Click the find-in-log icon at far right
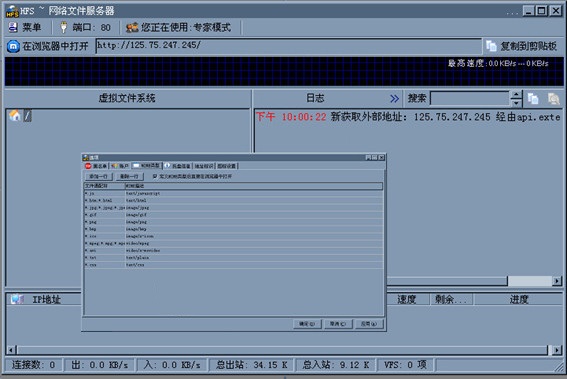567x379 pixels. [553, 98]
